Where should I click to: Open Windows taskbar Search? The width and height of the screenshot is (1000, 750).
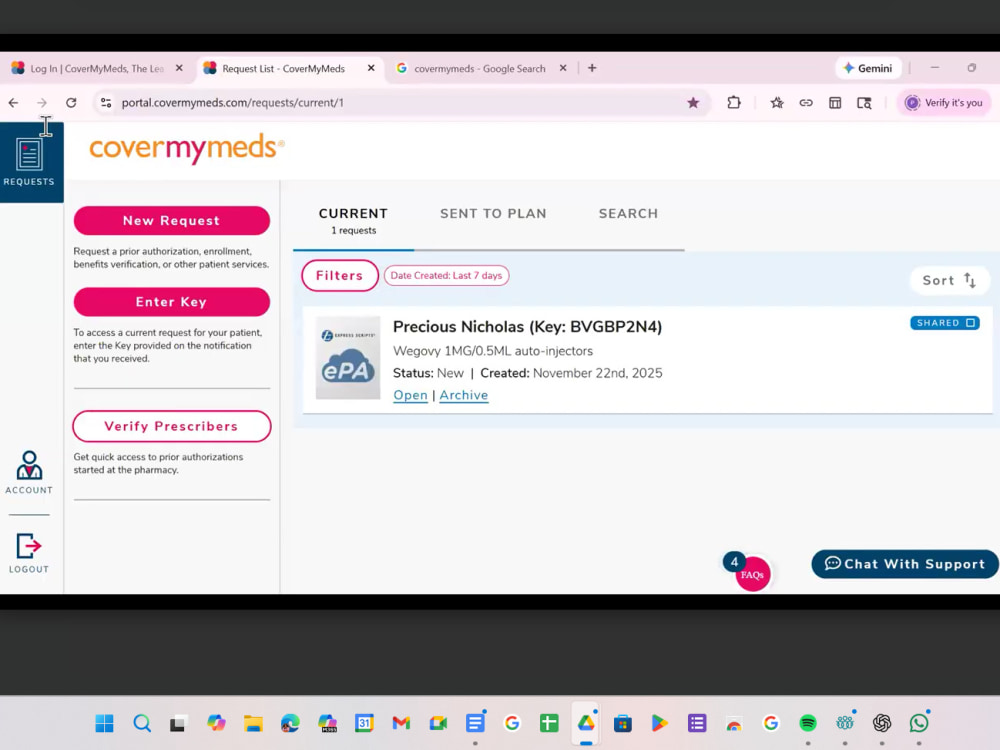pos(142,723)
